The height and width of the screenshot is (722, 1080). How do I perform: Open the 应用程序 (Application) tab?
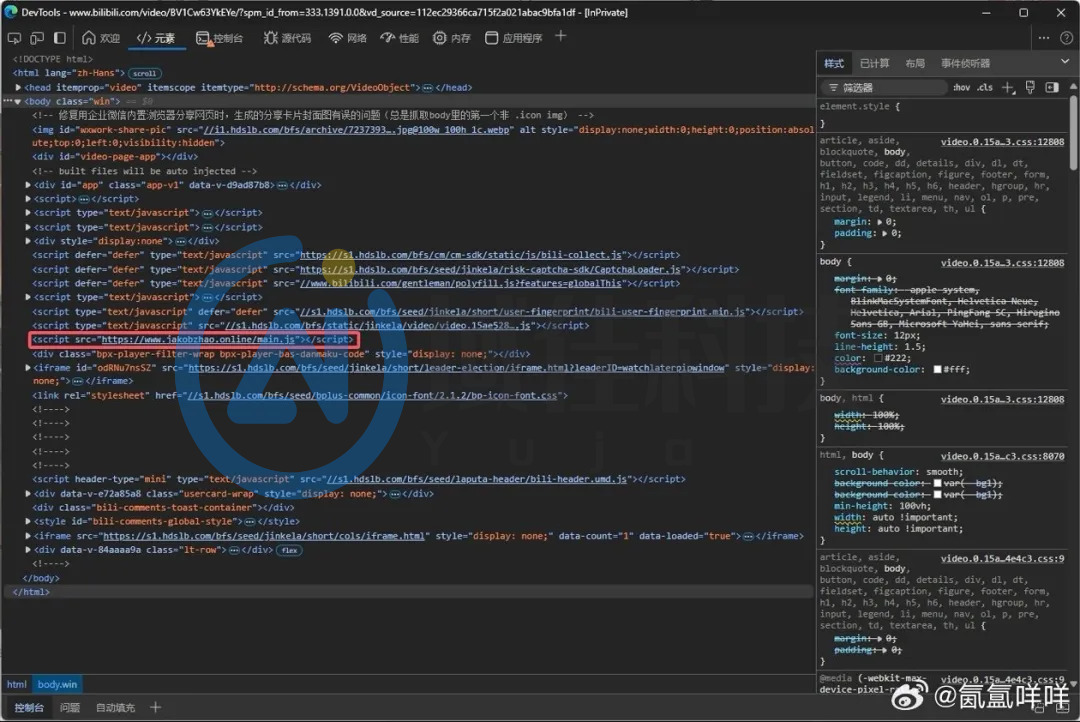coord(514,38)
